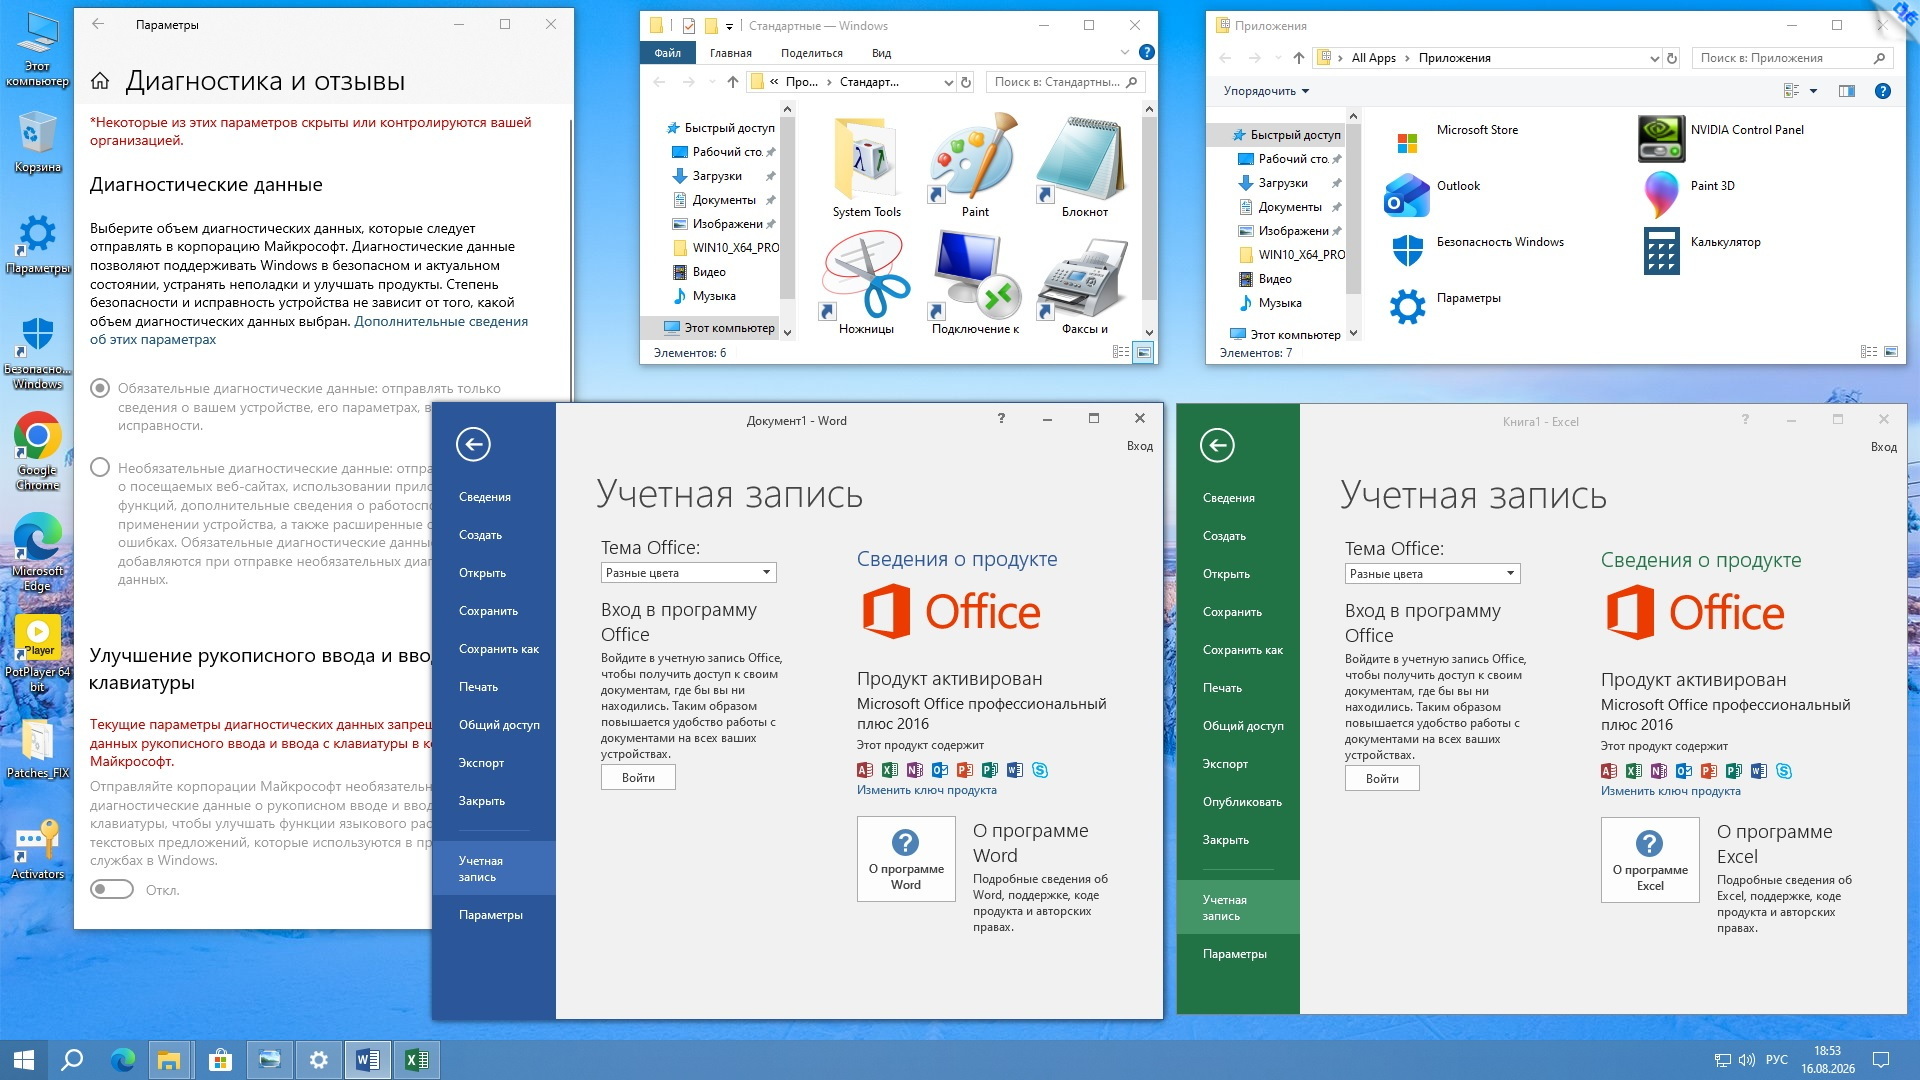The image size is (1920, 1080).
Task: Select Опубликовать in Excel backstage menu
Action: (1242, 802)
